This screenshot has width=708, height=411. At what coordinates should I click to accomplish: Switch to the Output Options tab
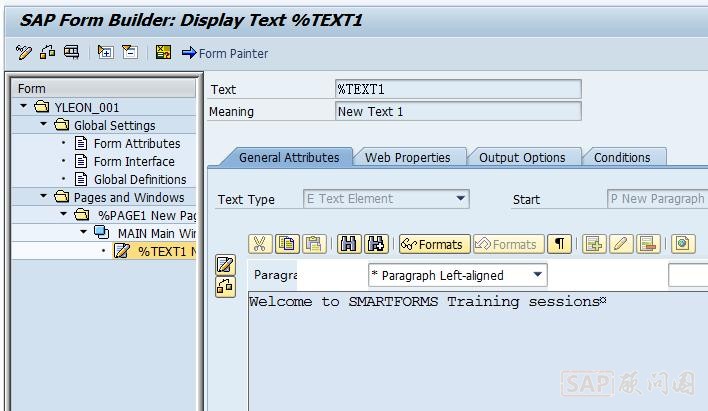click(x=522, y=158)
